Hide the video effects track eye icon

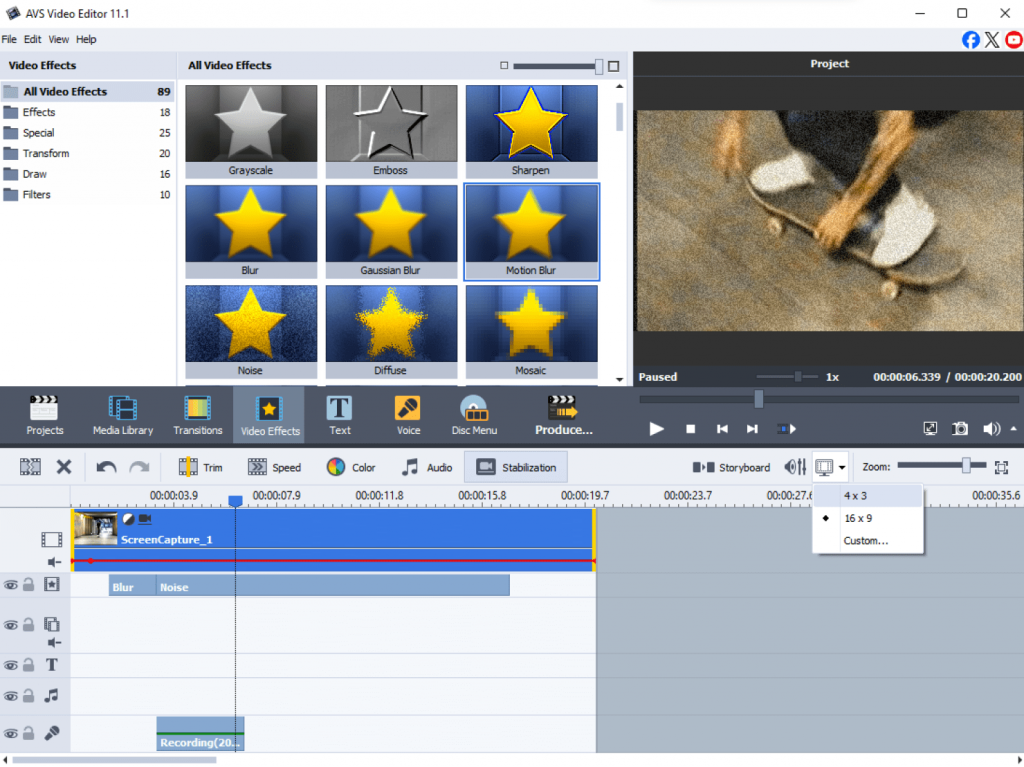coord(11,585)
